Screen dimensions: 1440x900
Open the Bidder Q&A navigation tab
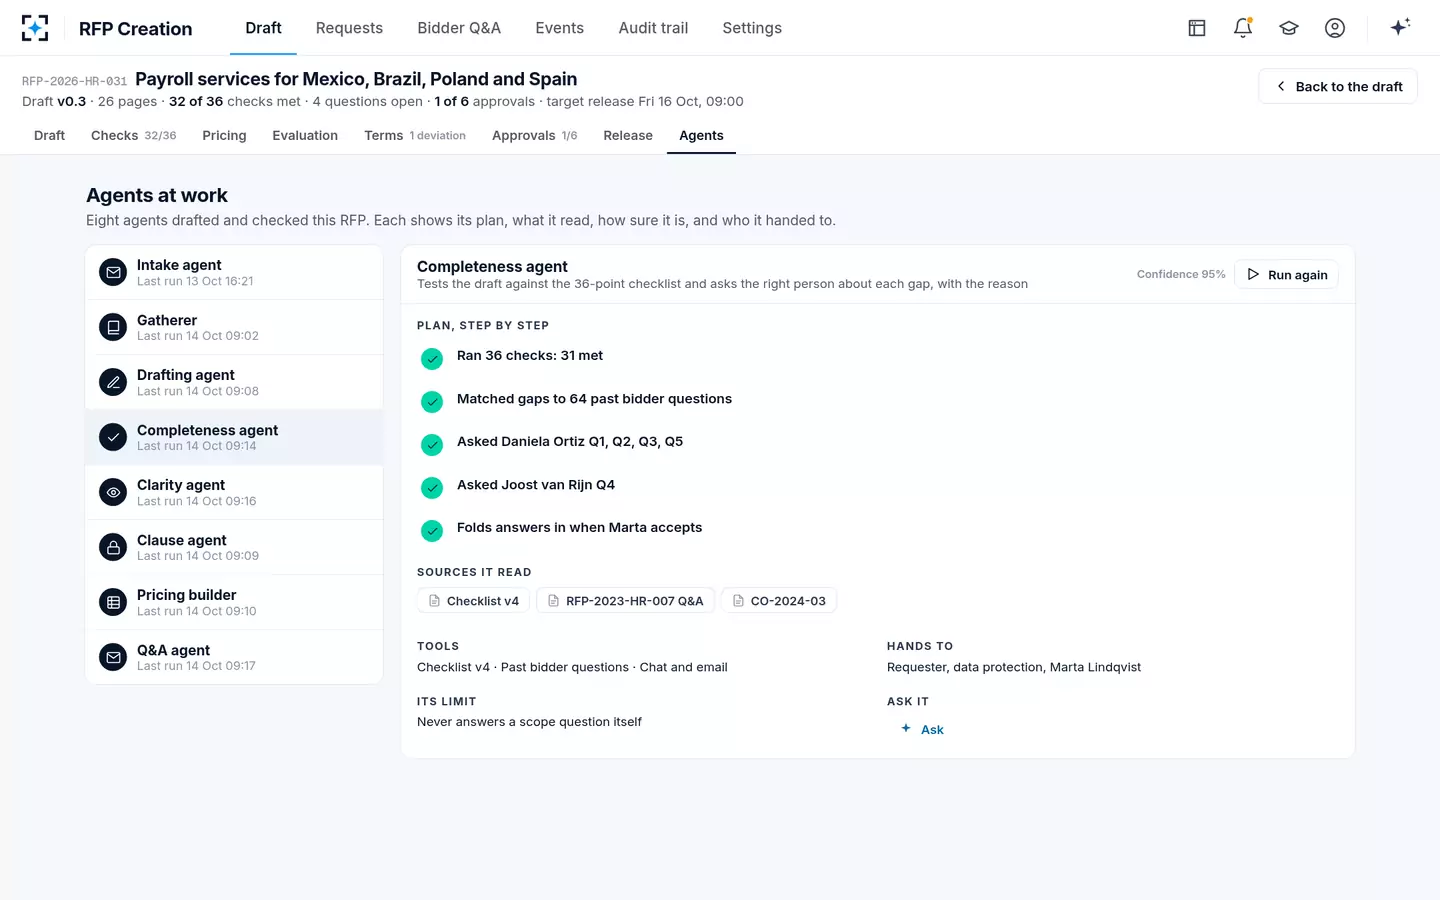pyautogui.click(x=459, y=28)
